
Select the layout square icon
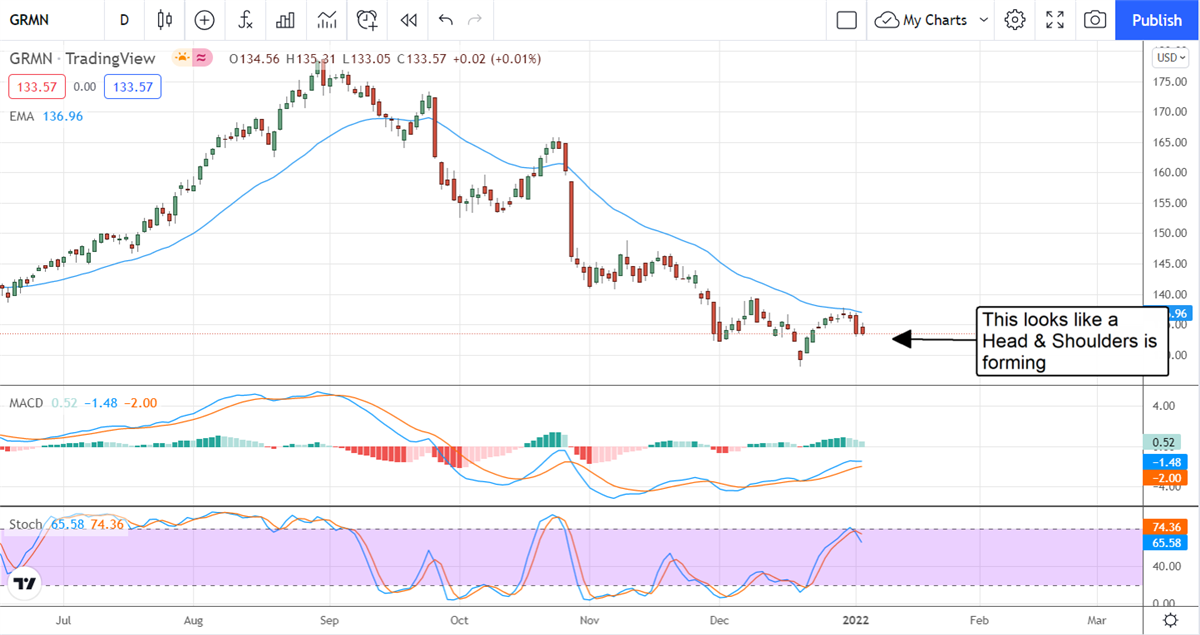pyautogui.click(x=846, y=20)
